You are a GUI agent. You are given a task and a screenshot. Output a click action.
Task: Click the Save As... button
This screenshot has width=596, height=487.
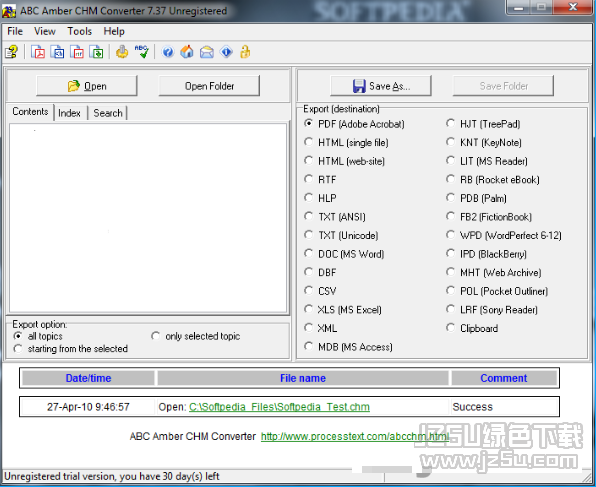point(381,86)
